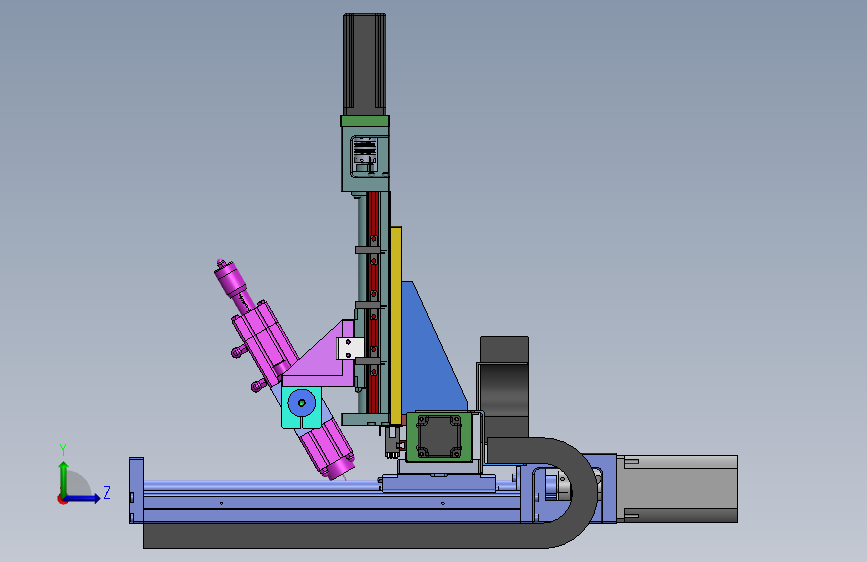Select the teal gearbox housing with the nameplate

(365, 159)
